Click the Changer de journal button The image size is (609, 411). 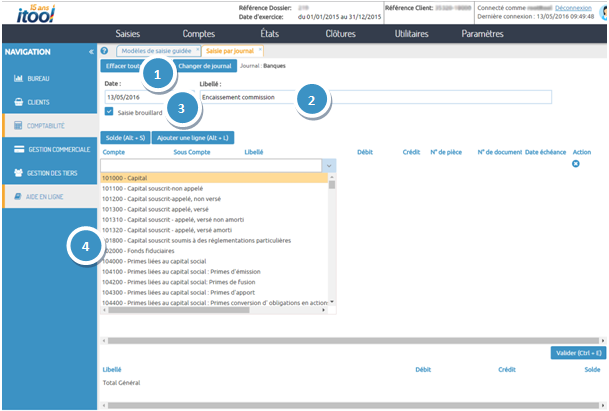tap(206, 66)
